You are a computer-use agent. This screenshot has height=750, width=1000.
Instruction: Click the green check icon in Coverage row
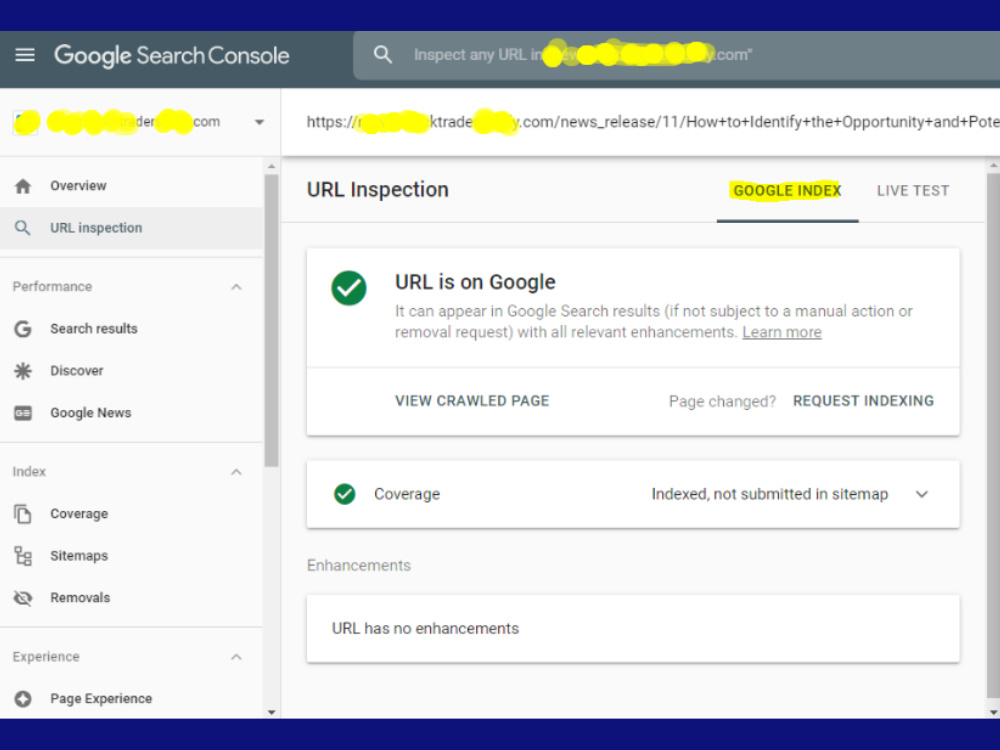[344, 494]
